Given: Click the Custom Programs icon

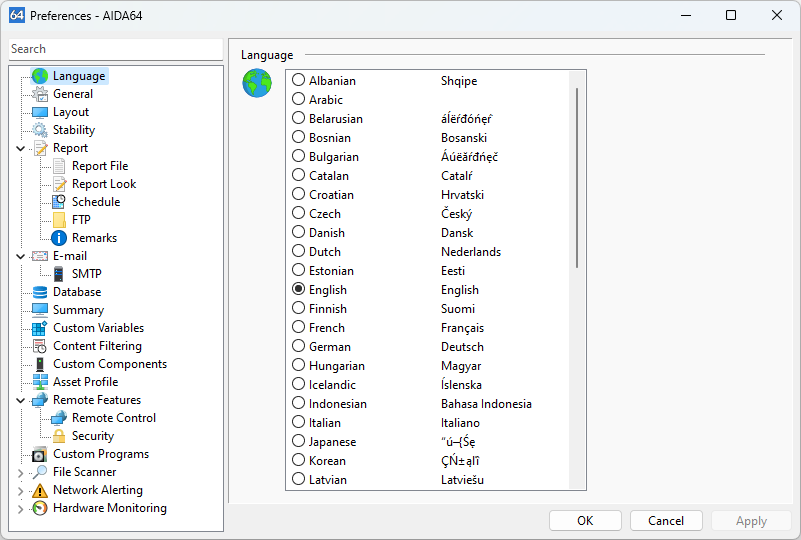Looking at the screenshot, I should pyautogui.click(x=40, y=454).
